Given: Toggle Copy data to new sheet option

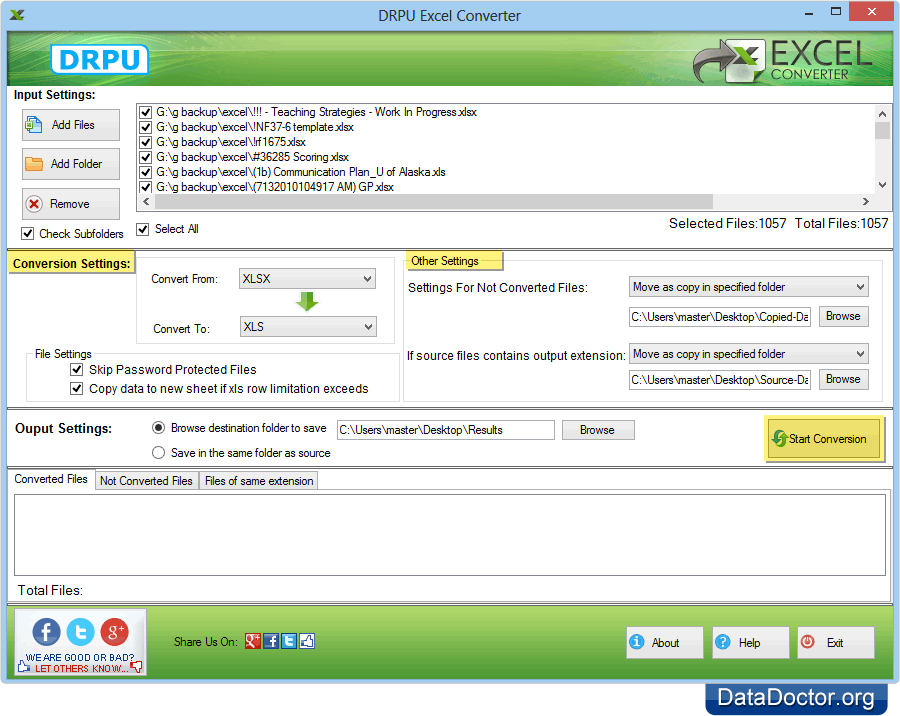Looking at the screenshot, I should pos(76,389).
